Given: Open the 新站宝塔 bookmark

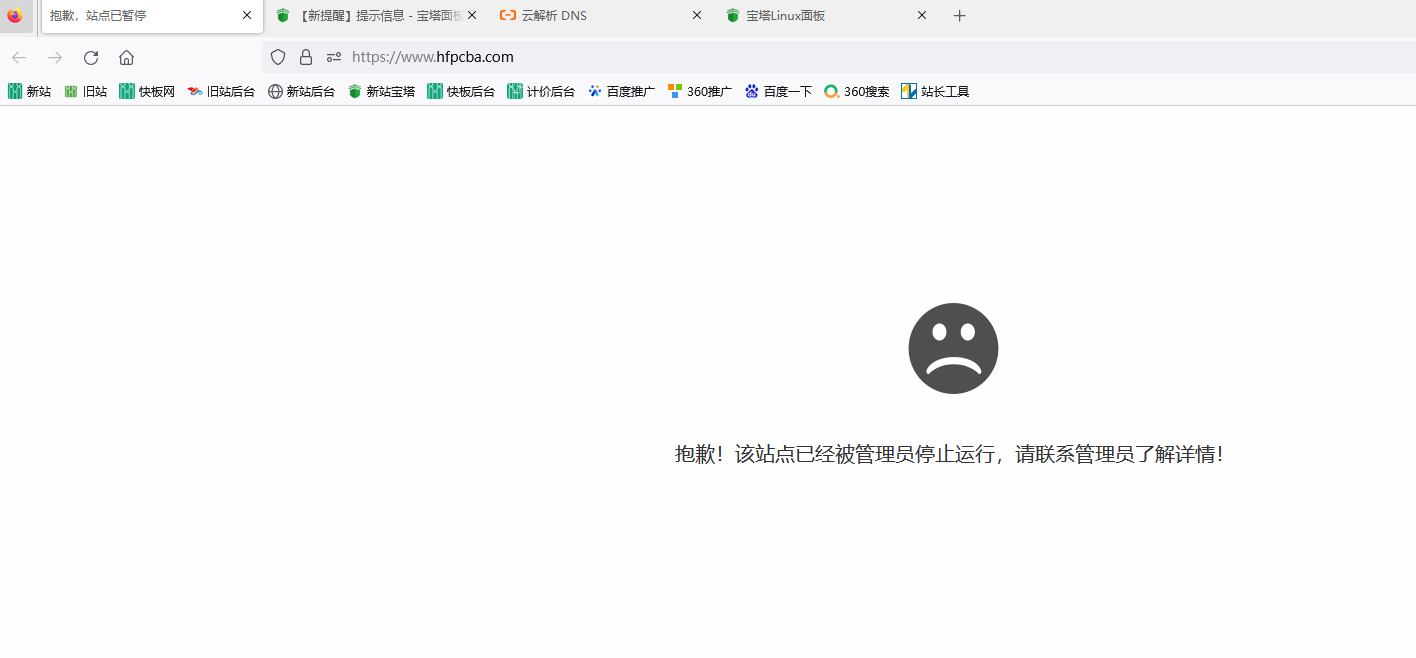Looking at the screenshot, I should [x=381, y=91].
